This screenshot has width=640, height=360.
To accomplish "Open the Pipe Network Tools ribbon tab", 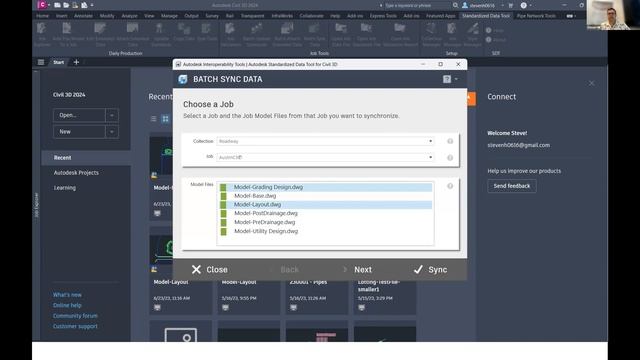I will 536,16.
